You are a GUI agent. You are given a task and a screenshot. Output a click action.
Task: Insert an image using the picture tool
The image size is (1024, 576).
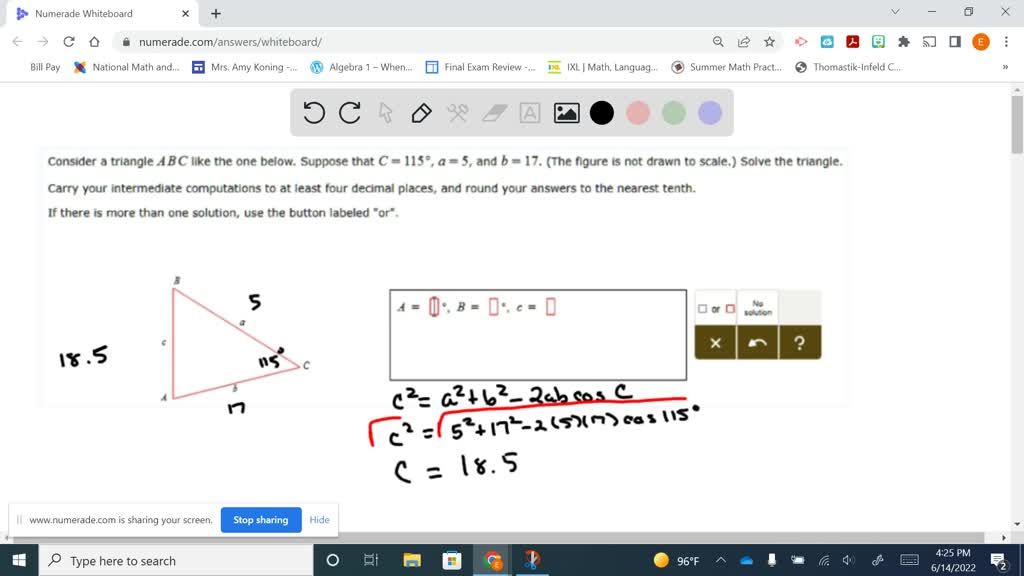point(566,112)
